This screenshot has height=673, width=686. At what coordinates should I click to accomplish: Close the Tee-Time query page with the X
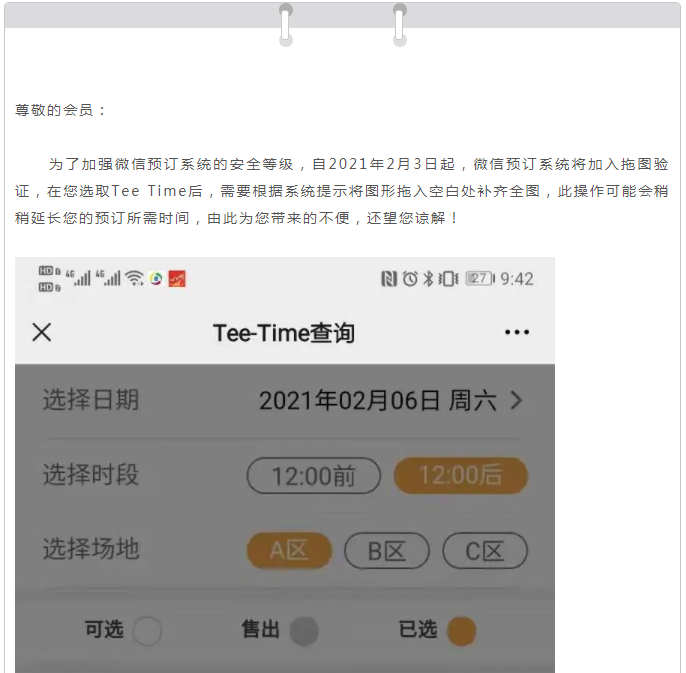pyautogui.click(x=42, y=332)
